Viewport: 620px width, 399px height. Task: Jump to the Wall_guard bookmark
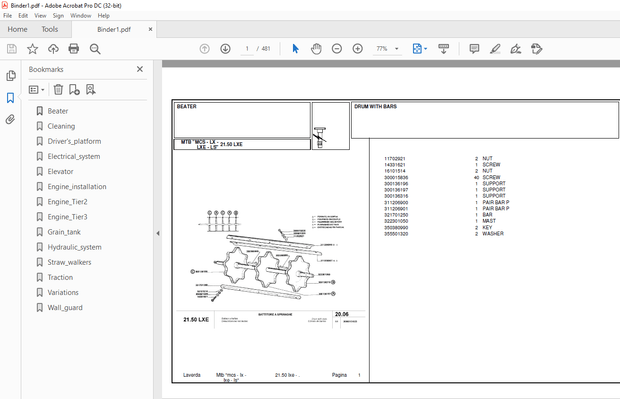[65, 308]
